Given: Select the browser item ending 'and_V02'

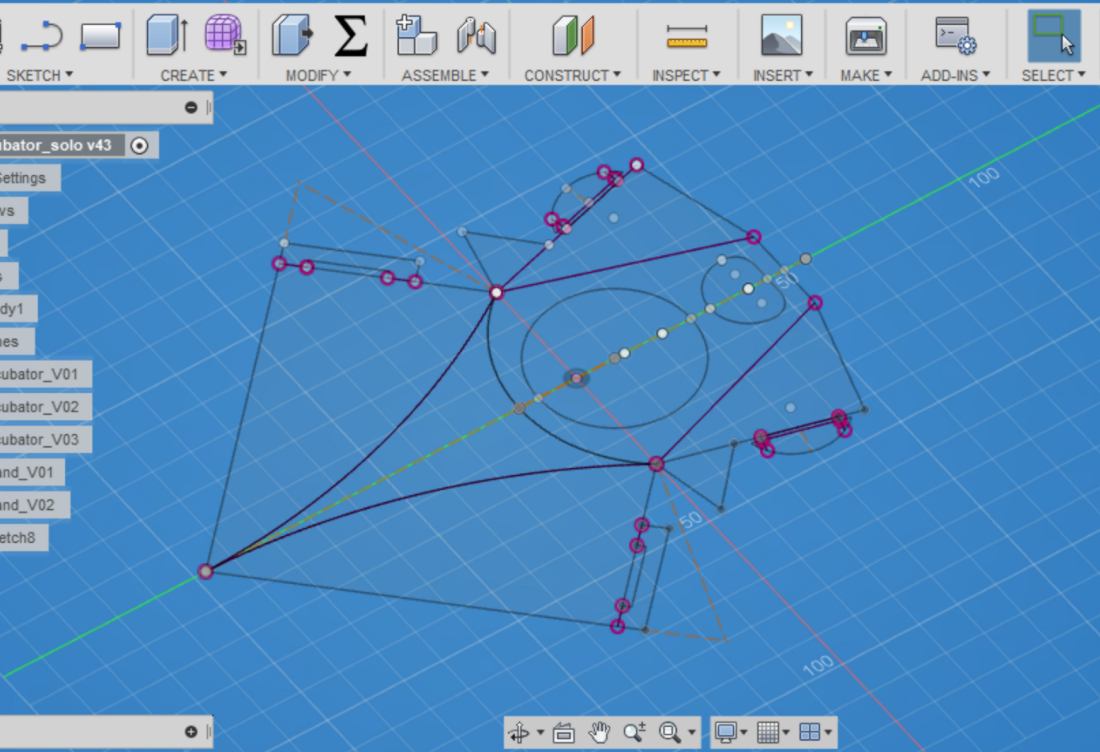Looking at the screenshot, I should pyautogui.click(x=34, y=505).
